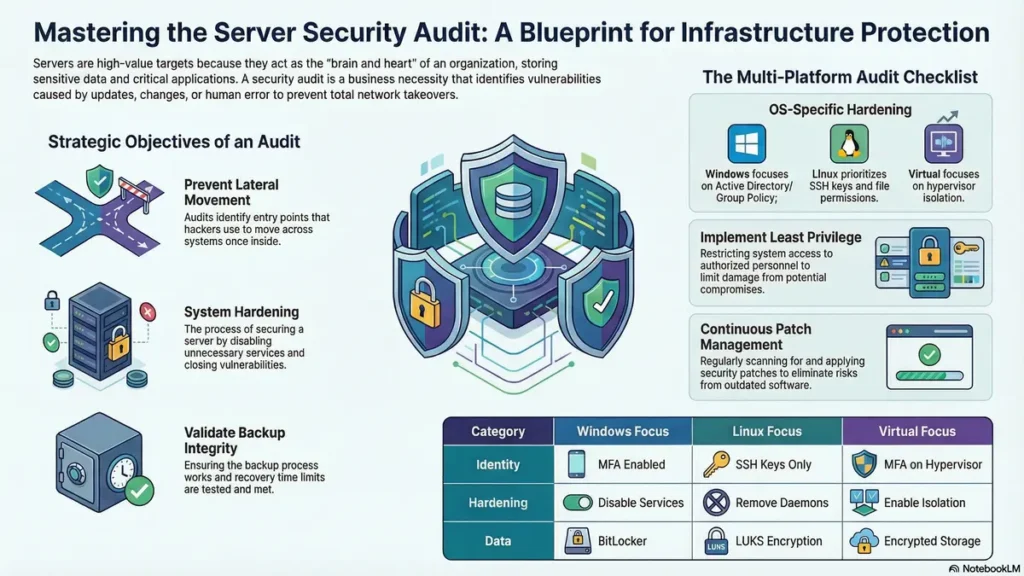Image resolution: width=1024 pixels, height=576 pixels.
Task: Click the locked server rack illustration
Action: (99, 336)
